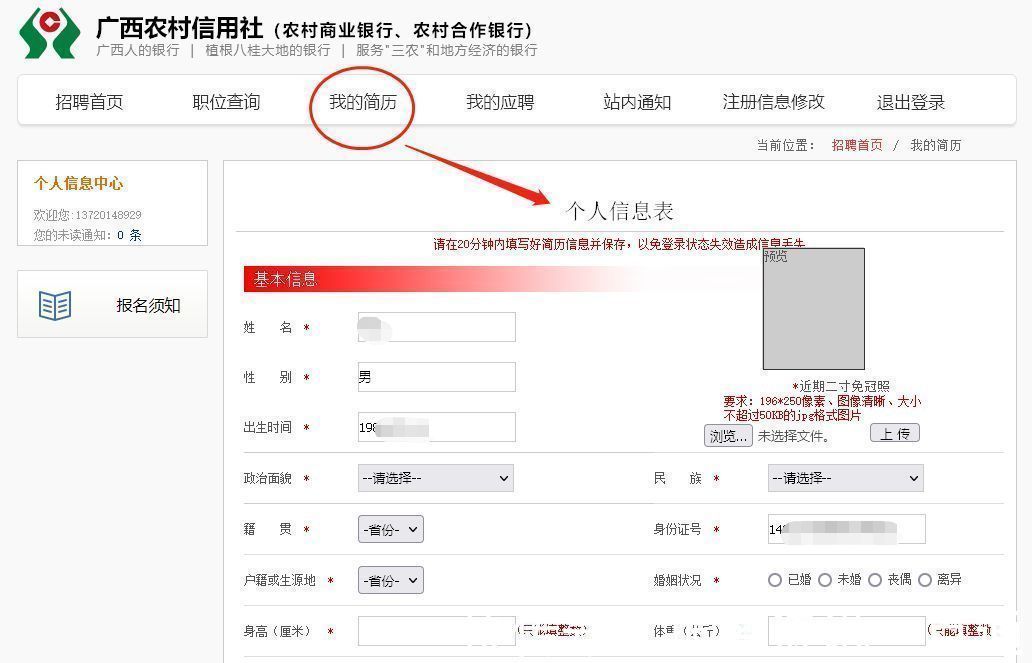The height and width of the screenshot is (663, 1032).
Task: Expand the 民族 dropdown
Action: pyautogui.click(x=846, y=478)
